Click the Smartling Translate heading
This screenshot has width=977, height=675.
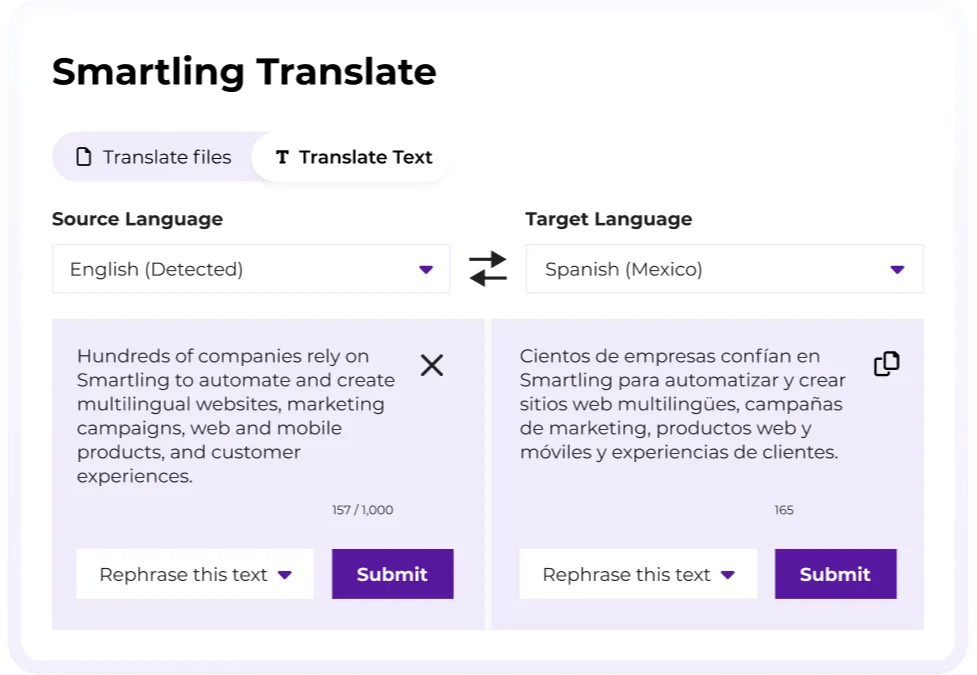click(x=244, y=72)
